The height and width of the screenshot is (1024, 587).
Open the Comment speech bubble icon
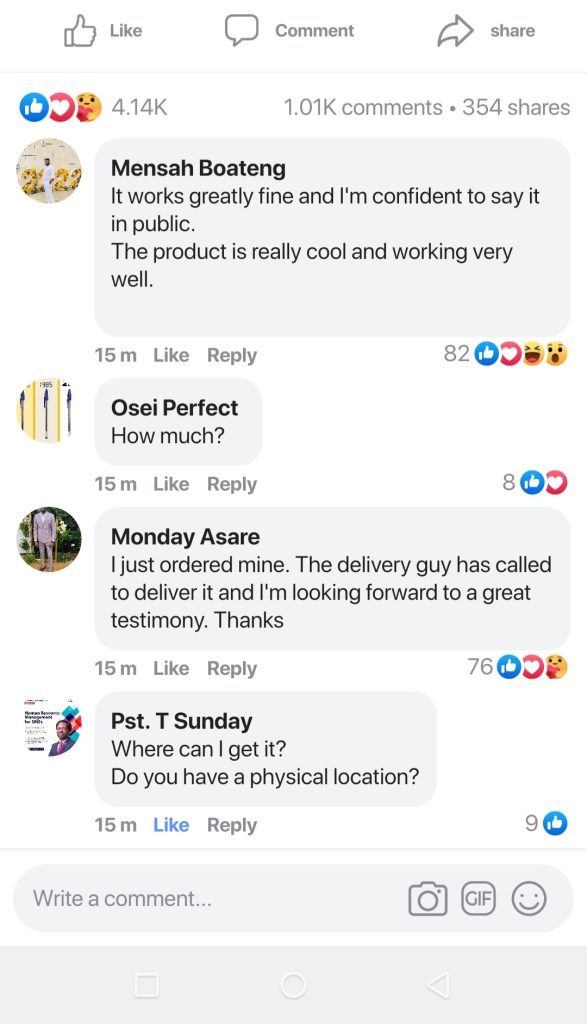coord(242,31)
